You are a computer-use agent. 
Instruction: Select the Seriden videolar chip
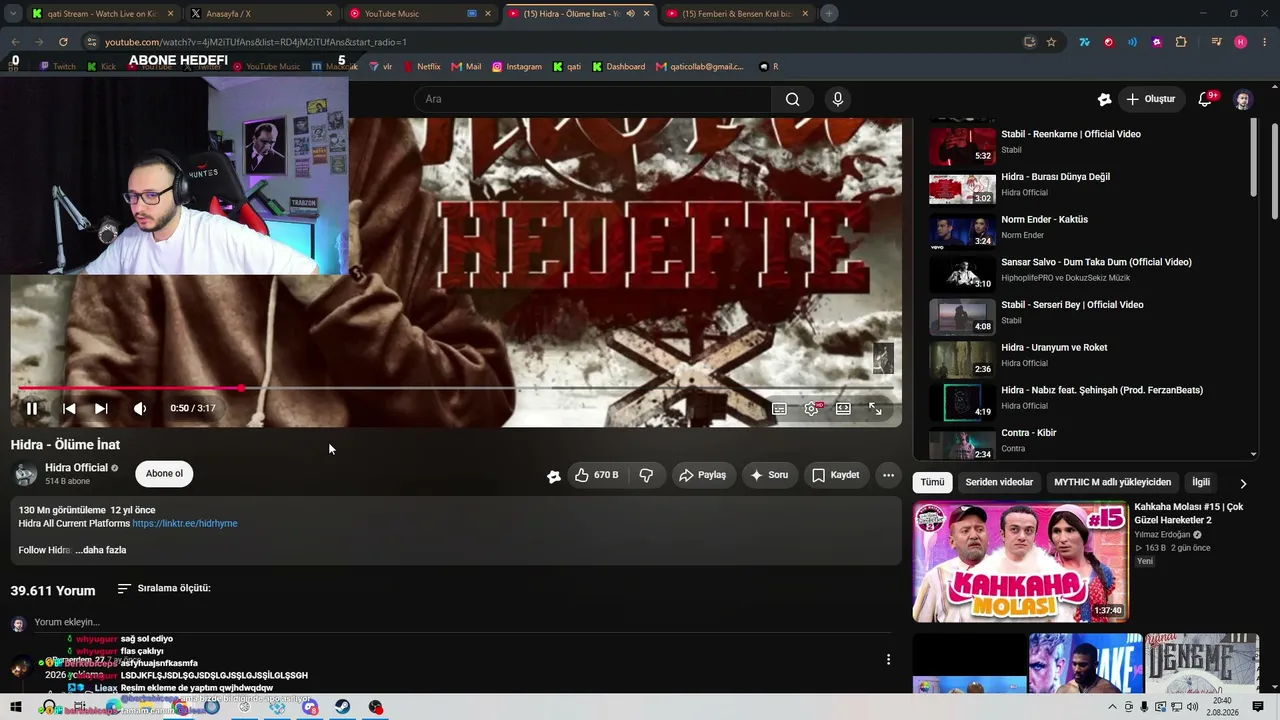[999, 482]
